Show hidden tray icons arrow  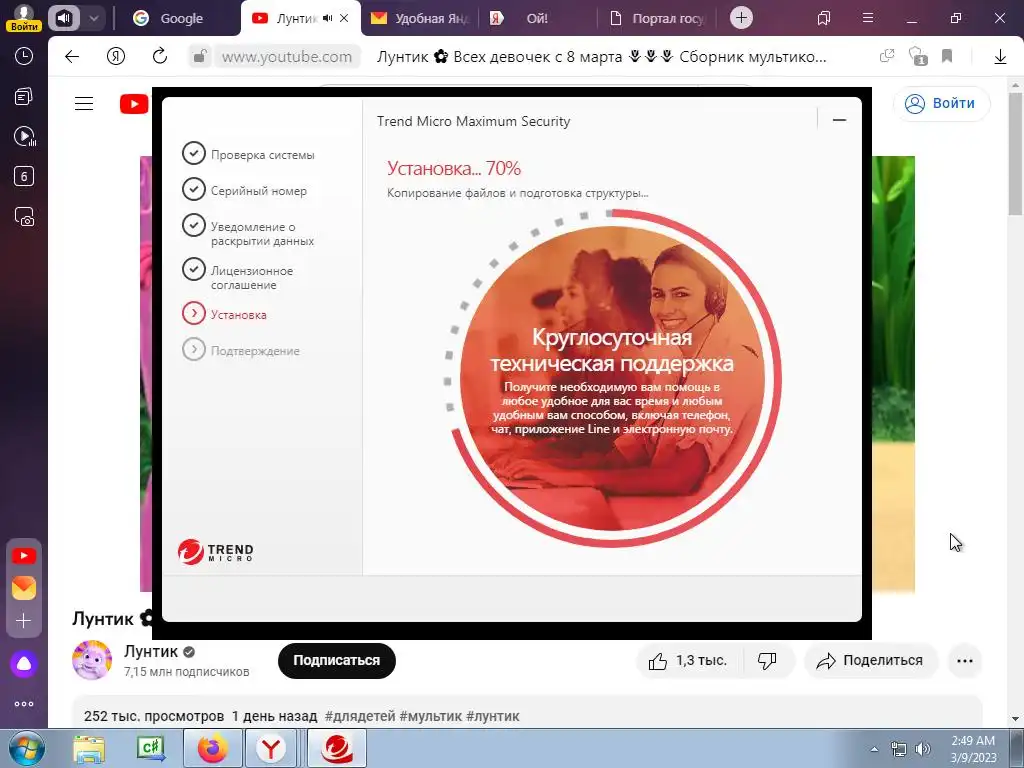[874, 750]
